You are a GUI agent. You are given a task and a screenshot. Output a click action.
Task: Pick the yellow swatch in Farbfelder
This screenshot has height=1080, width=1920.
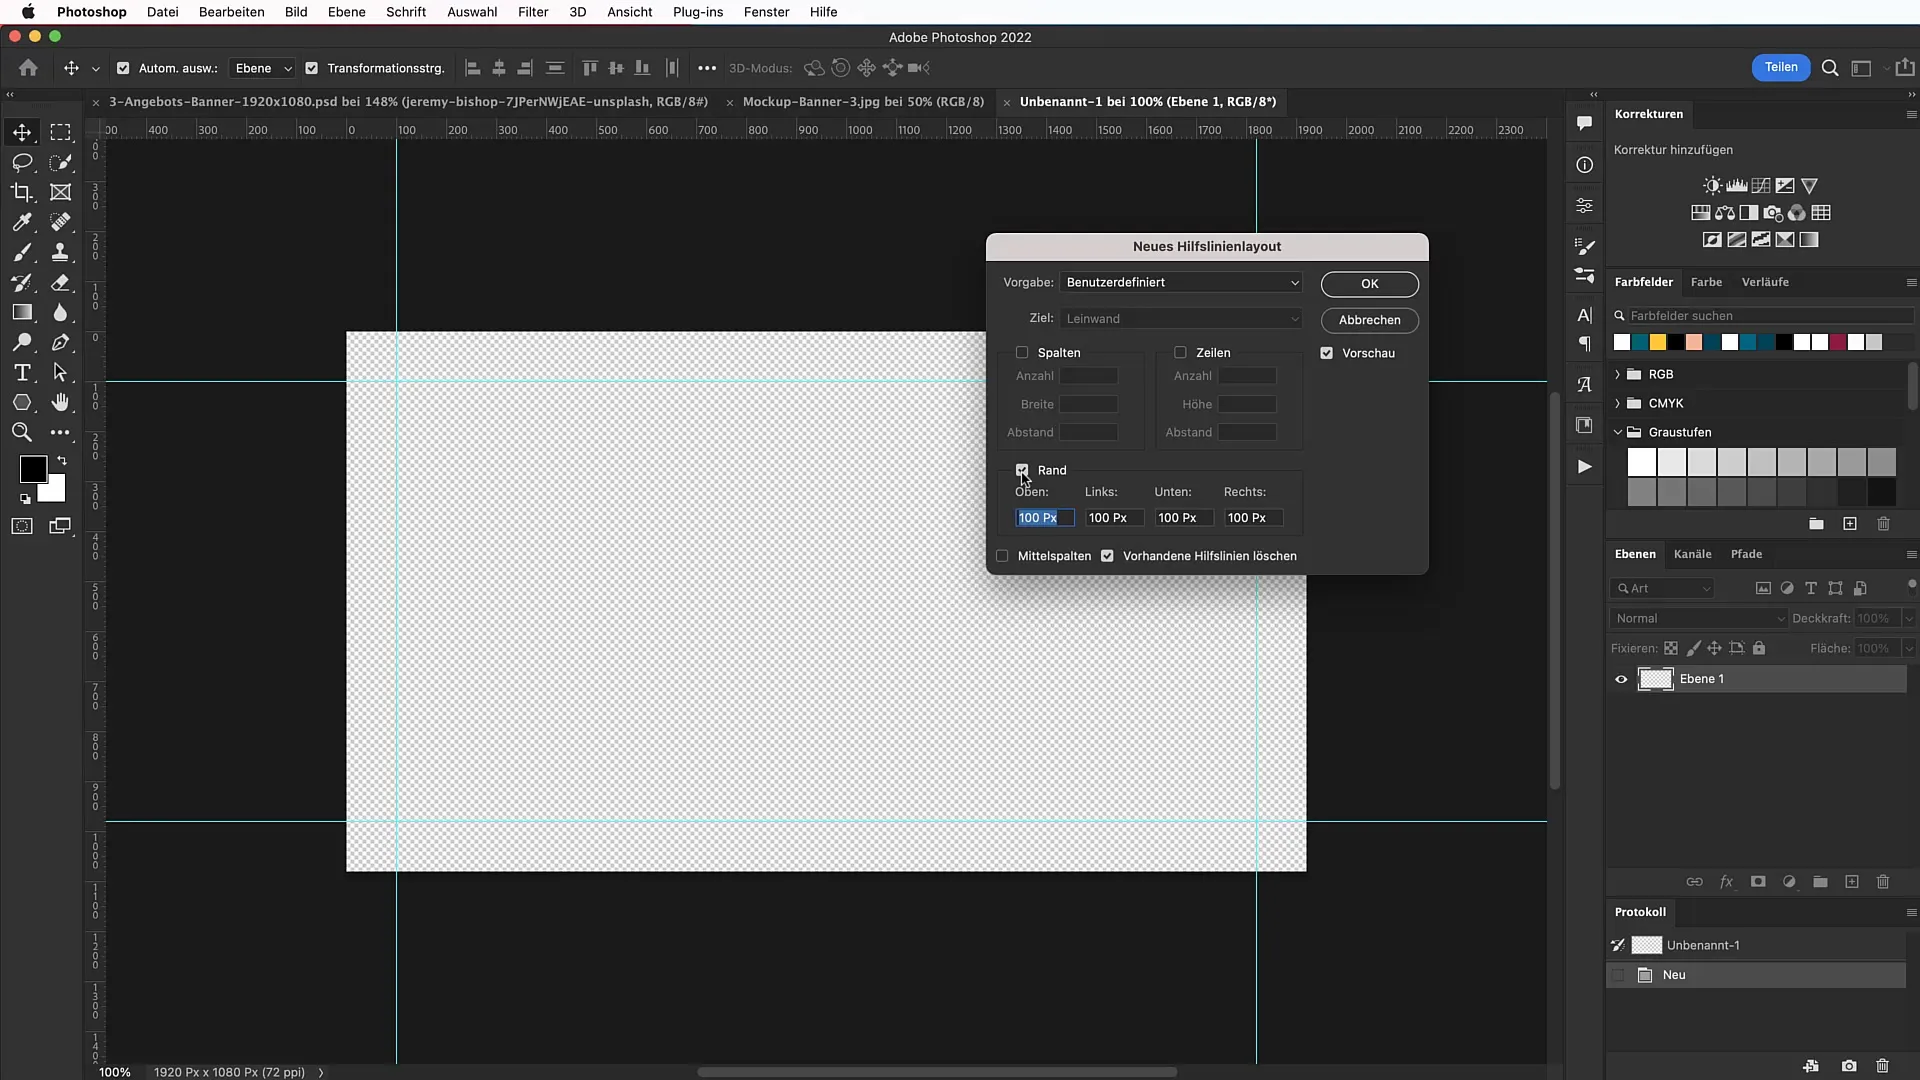(1657, 343)
